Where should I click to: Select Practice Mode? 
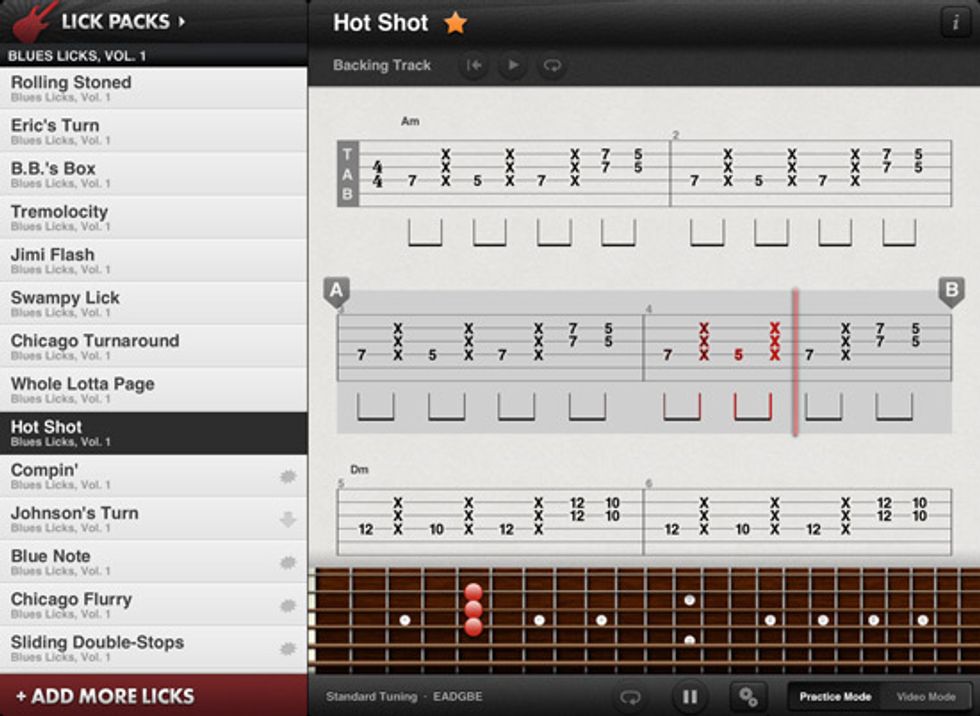point(834,696)
